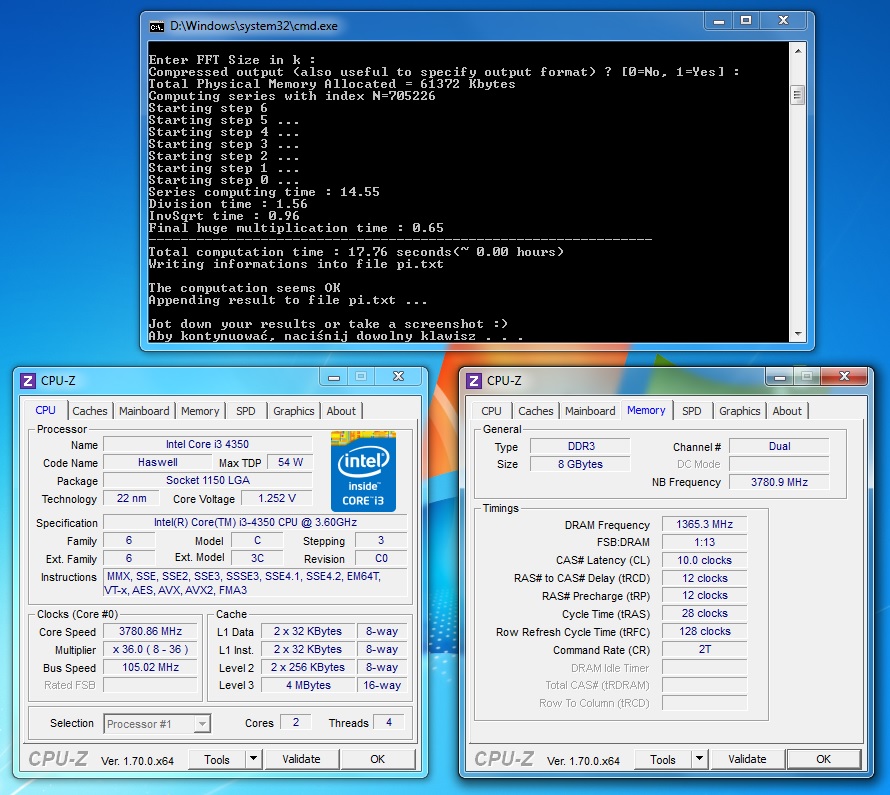This screenshot has width=890, height=795.
Task: Minimize the right CPU-Z window
Action: click(x=780, y=377)
